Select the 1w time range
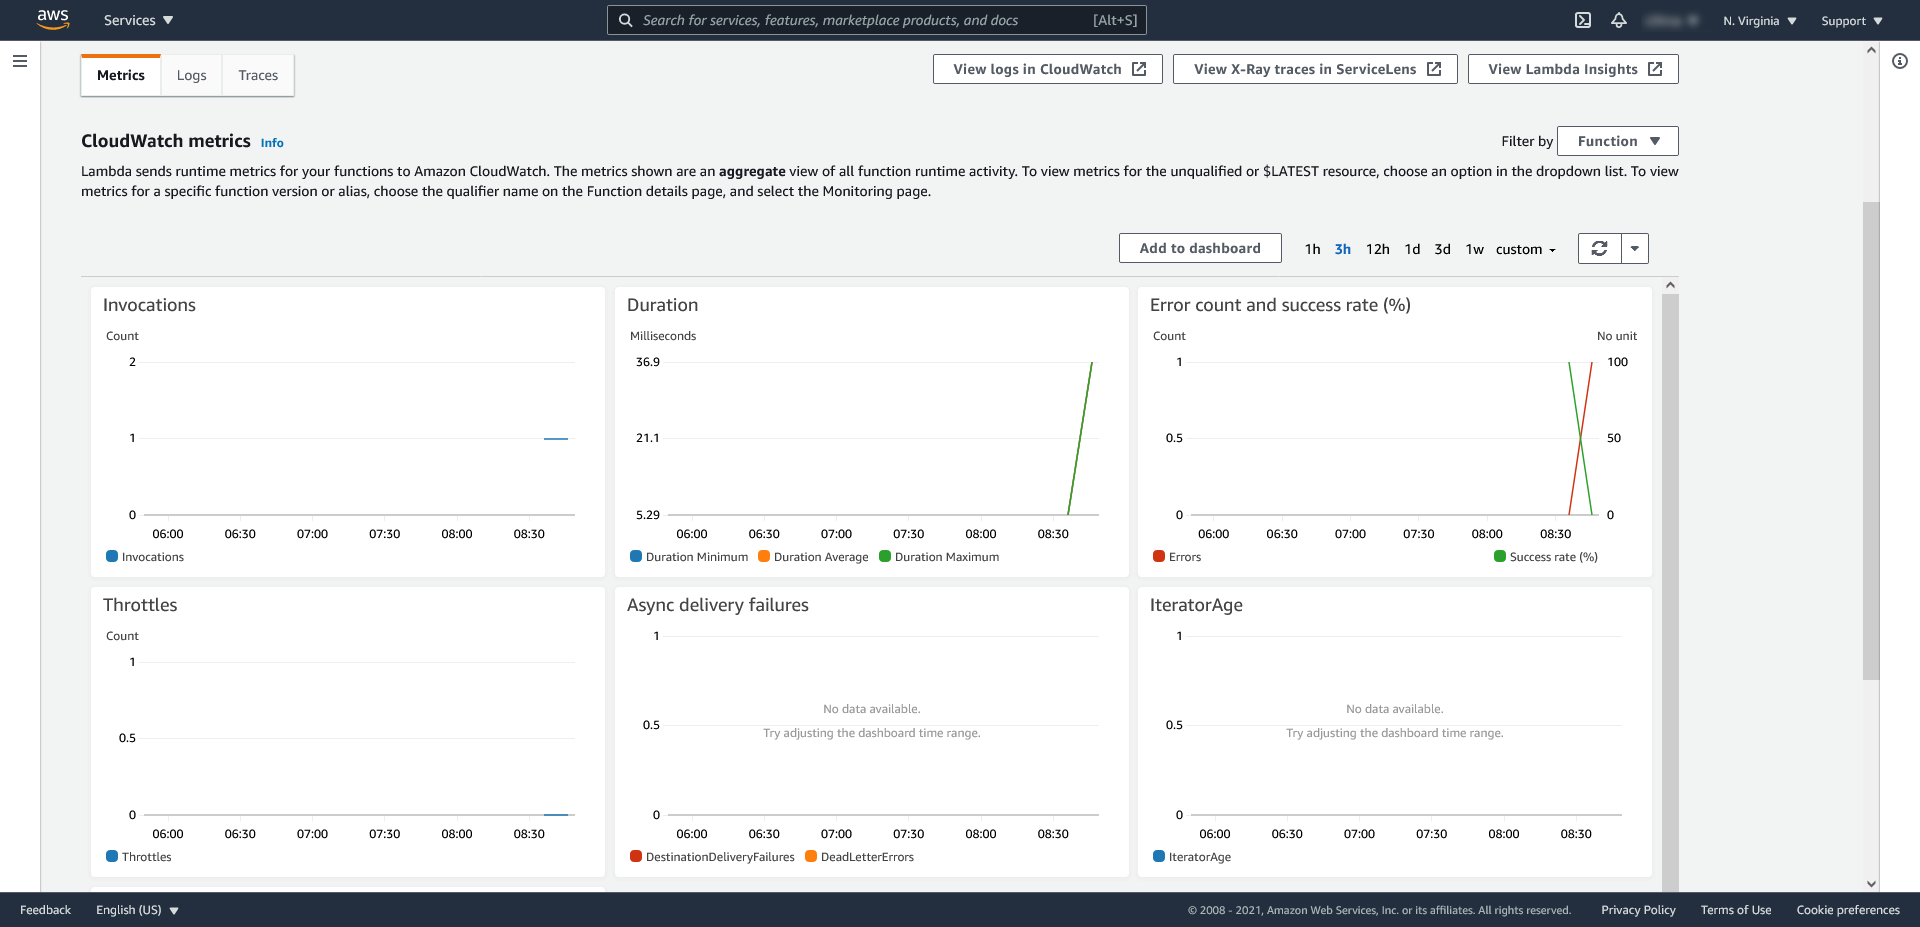The image size is (1920, 927). (1474, 249)
